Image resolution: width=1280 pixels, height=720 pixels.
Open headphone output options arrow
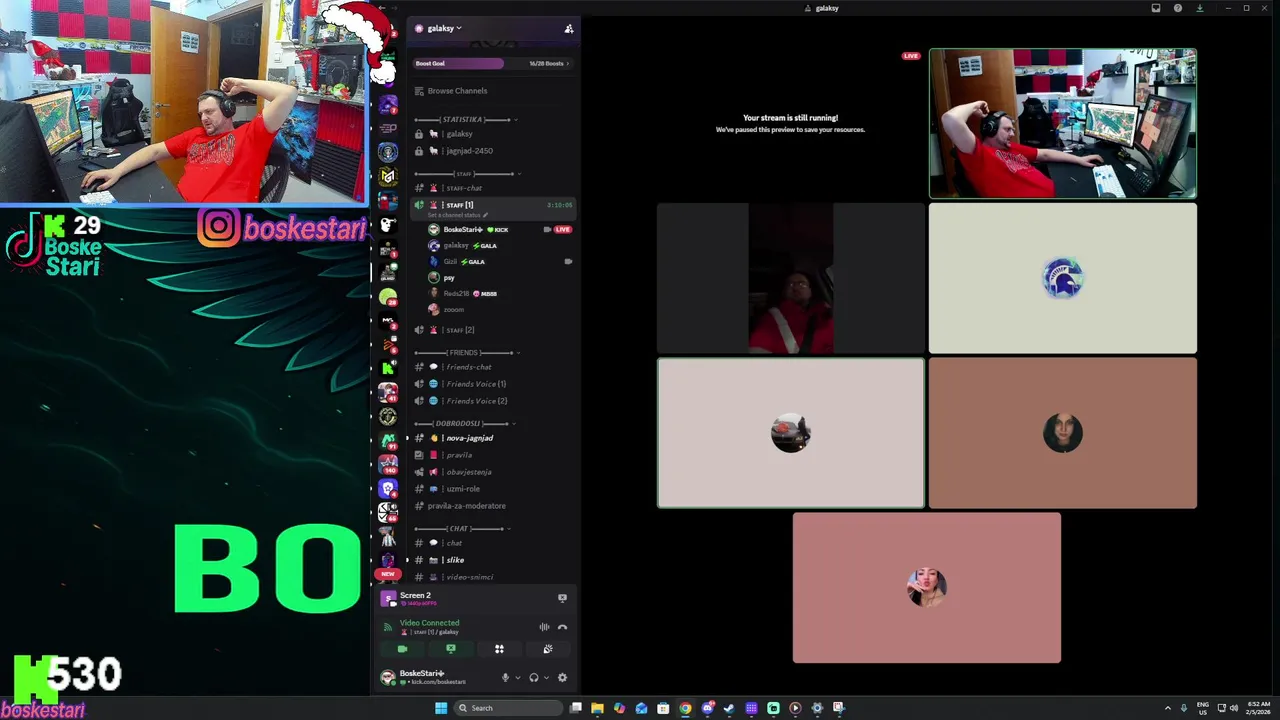point(546,677)
